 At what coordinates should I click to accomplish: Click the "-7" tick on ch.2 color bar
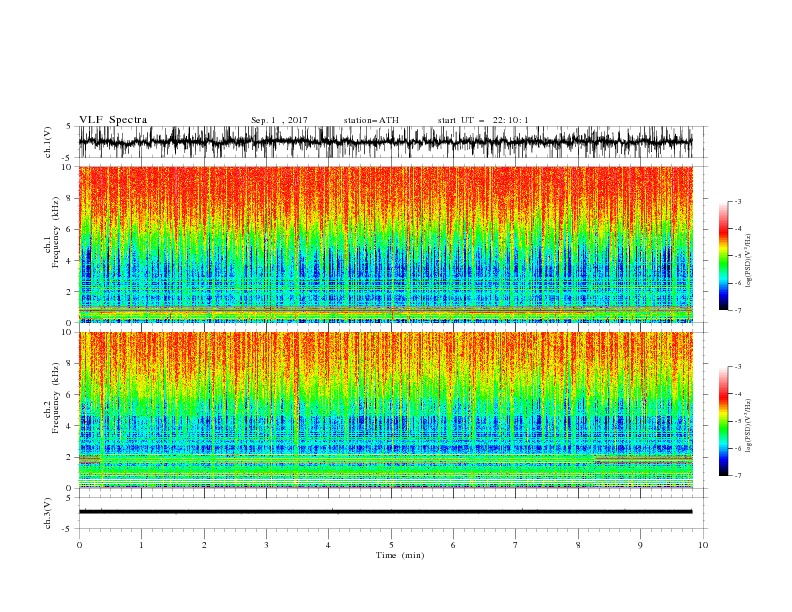coord(738,475)
